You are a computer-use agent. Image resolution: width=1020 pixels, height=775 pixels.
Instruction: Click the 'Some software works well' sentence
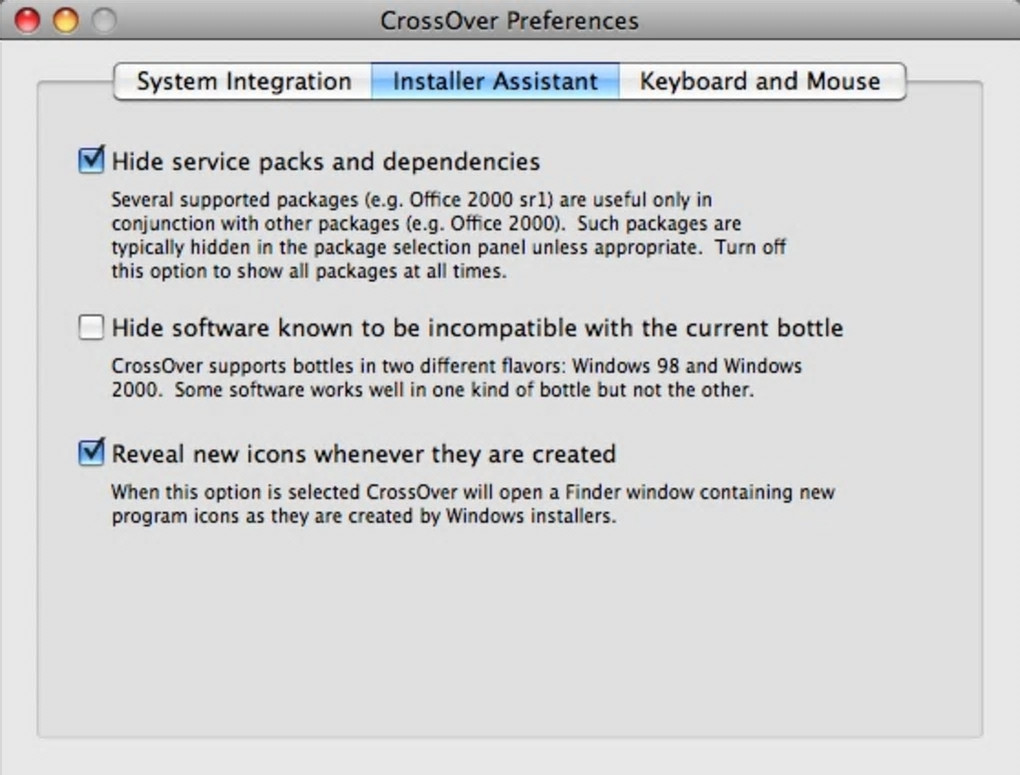(464, 390)
